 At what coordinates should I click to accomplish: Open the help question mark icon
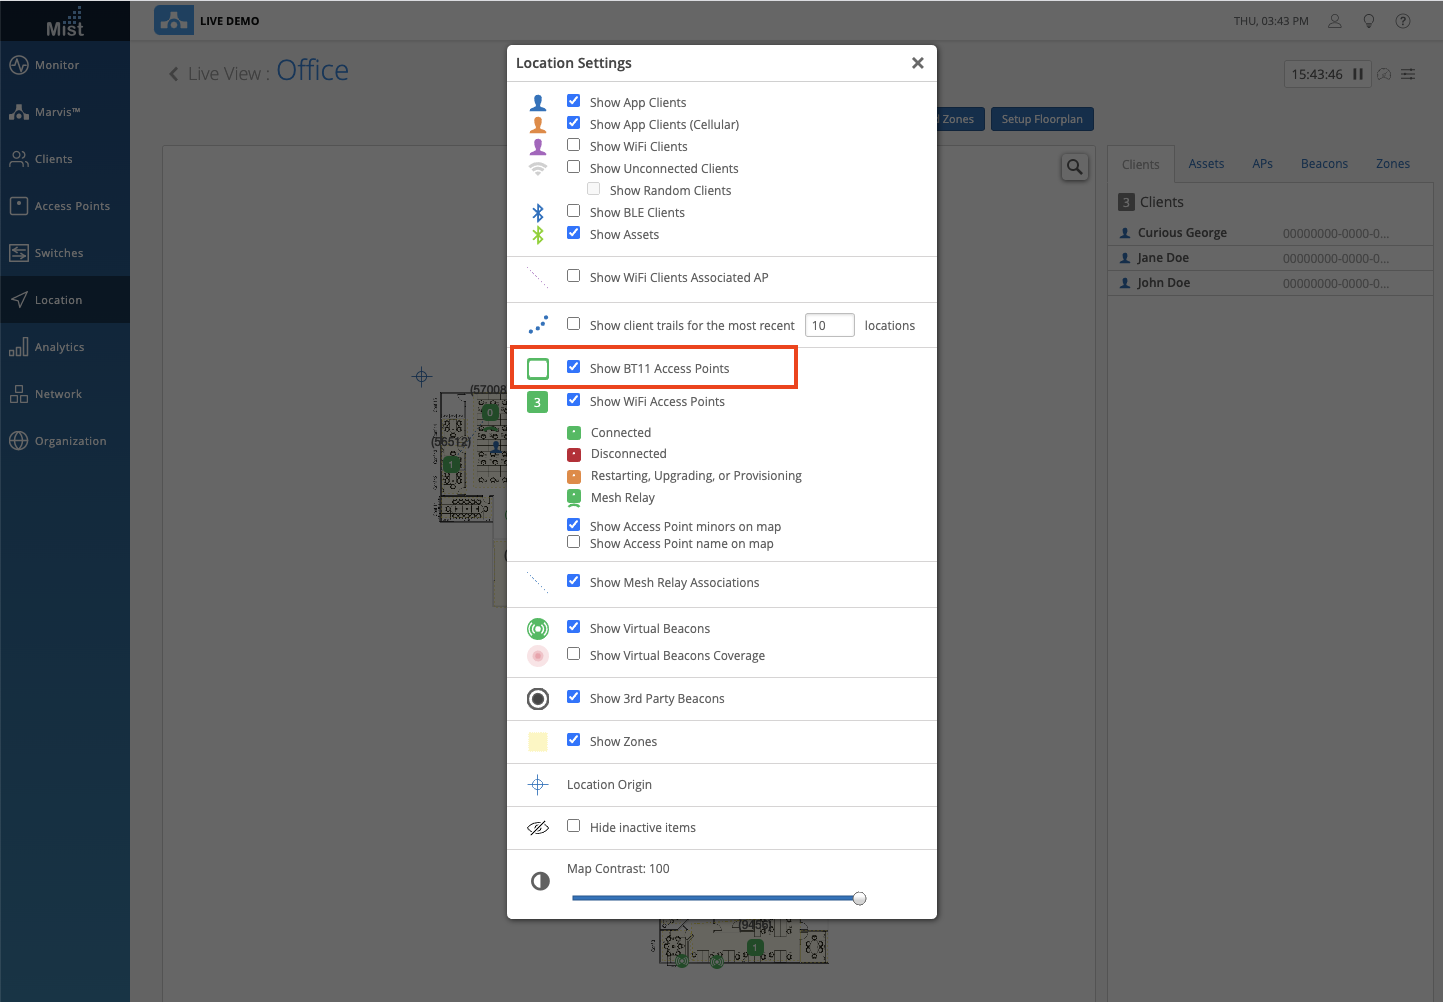(1403, 21)
